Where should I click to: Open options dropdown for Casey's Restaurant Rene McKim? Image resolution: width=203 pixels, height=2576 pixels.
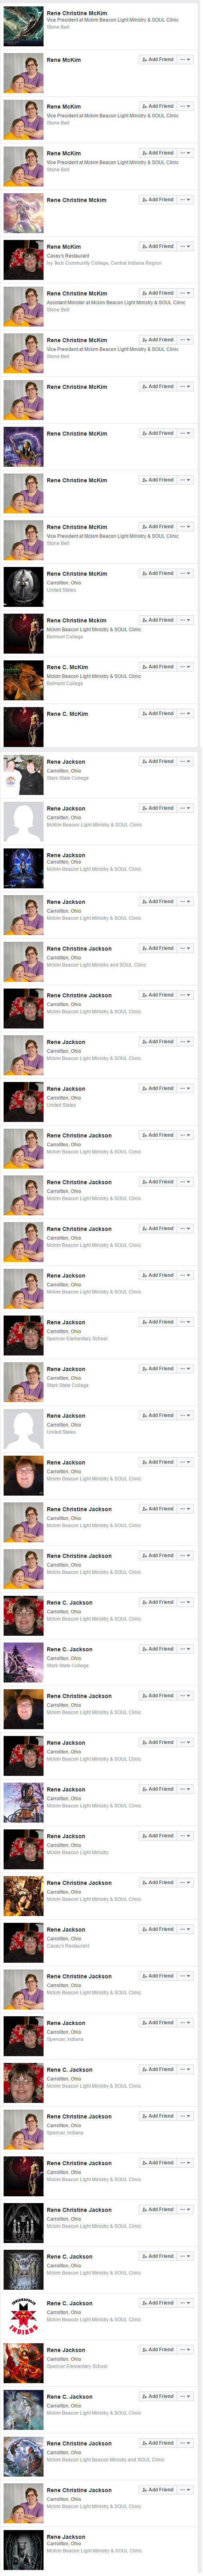pyautogui.click(x=185, y=246)
